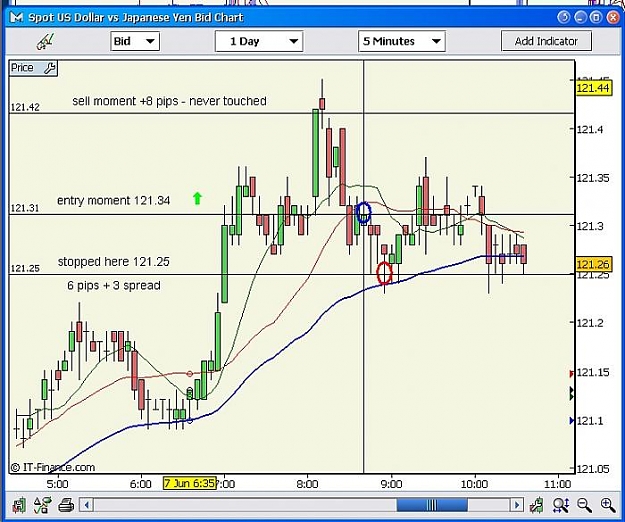
Task: Open the shapes and objects icon
Action: click(42, 505)
